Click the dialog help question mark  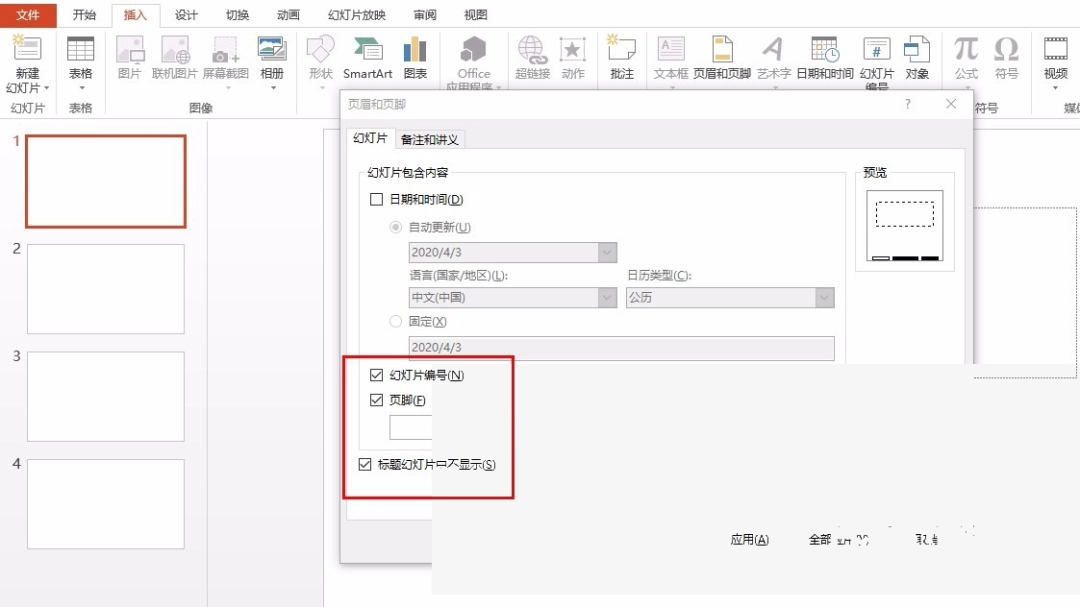click(x=908, y=104)
